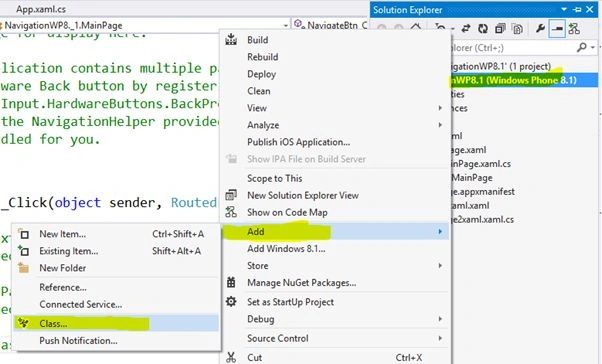Image resolution: width=602 pixels, height=364 pixels.
Task: Select the 'inPage.xaml.cs' file
Action: click(x=481, y=164)
